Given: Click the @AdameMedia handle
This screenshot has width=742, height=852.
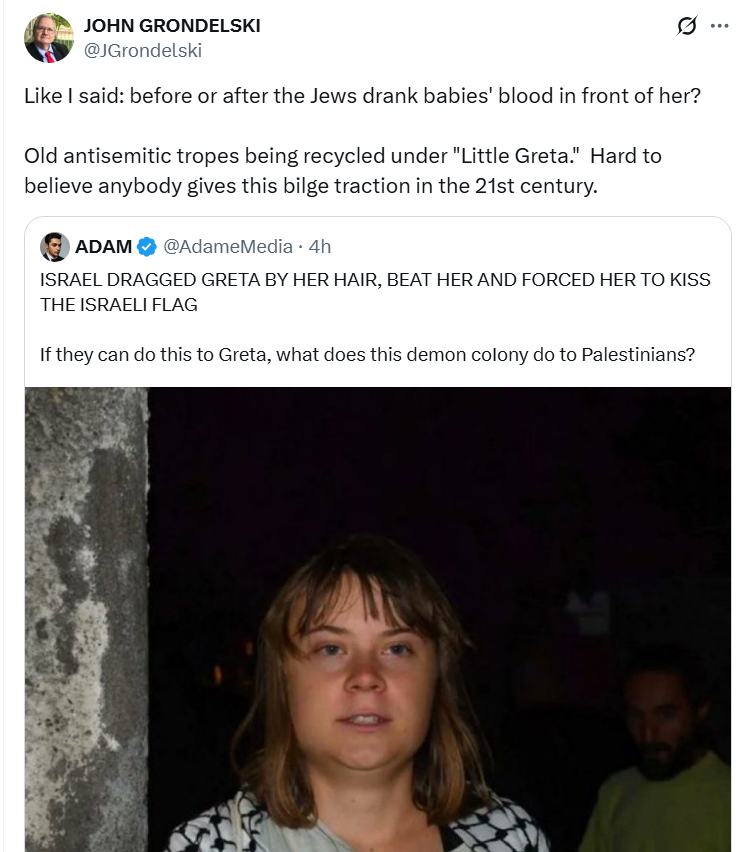Looking at the screenshot, I should click(228, 246).
